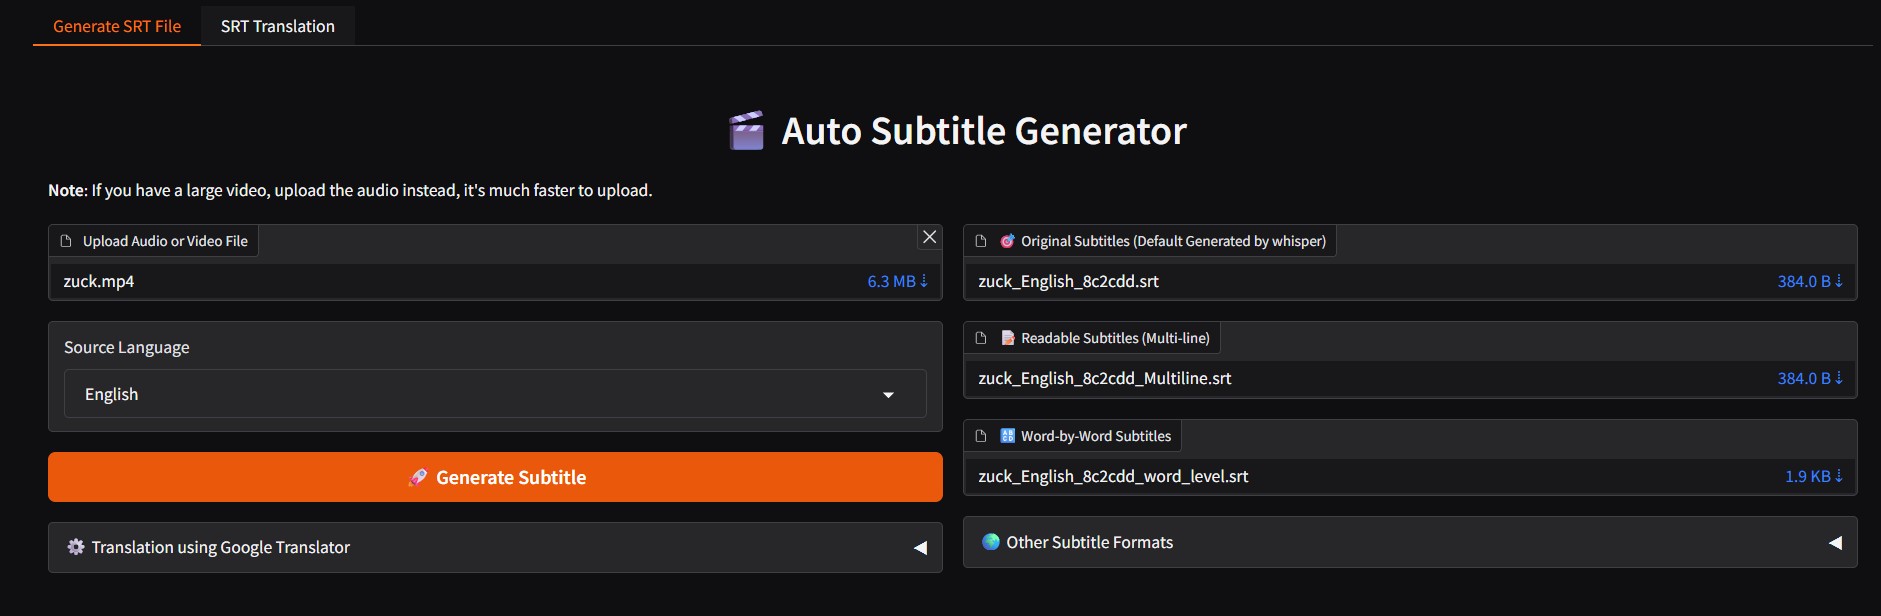The height and width of the screenshot is (616, 1881).
Task: Click the gear icon beside Translation using Google Translator
Action: pos(76,547)
